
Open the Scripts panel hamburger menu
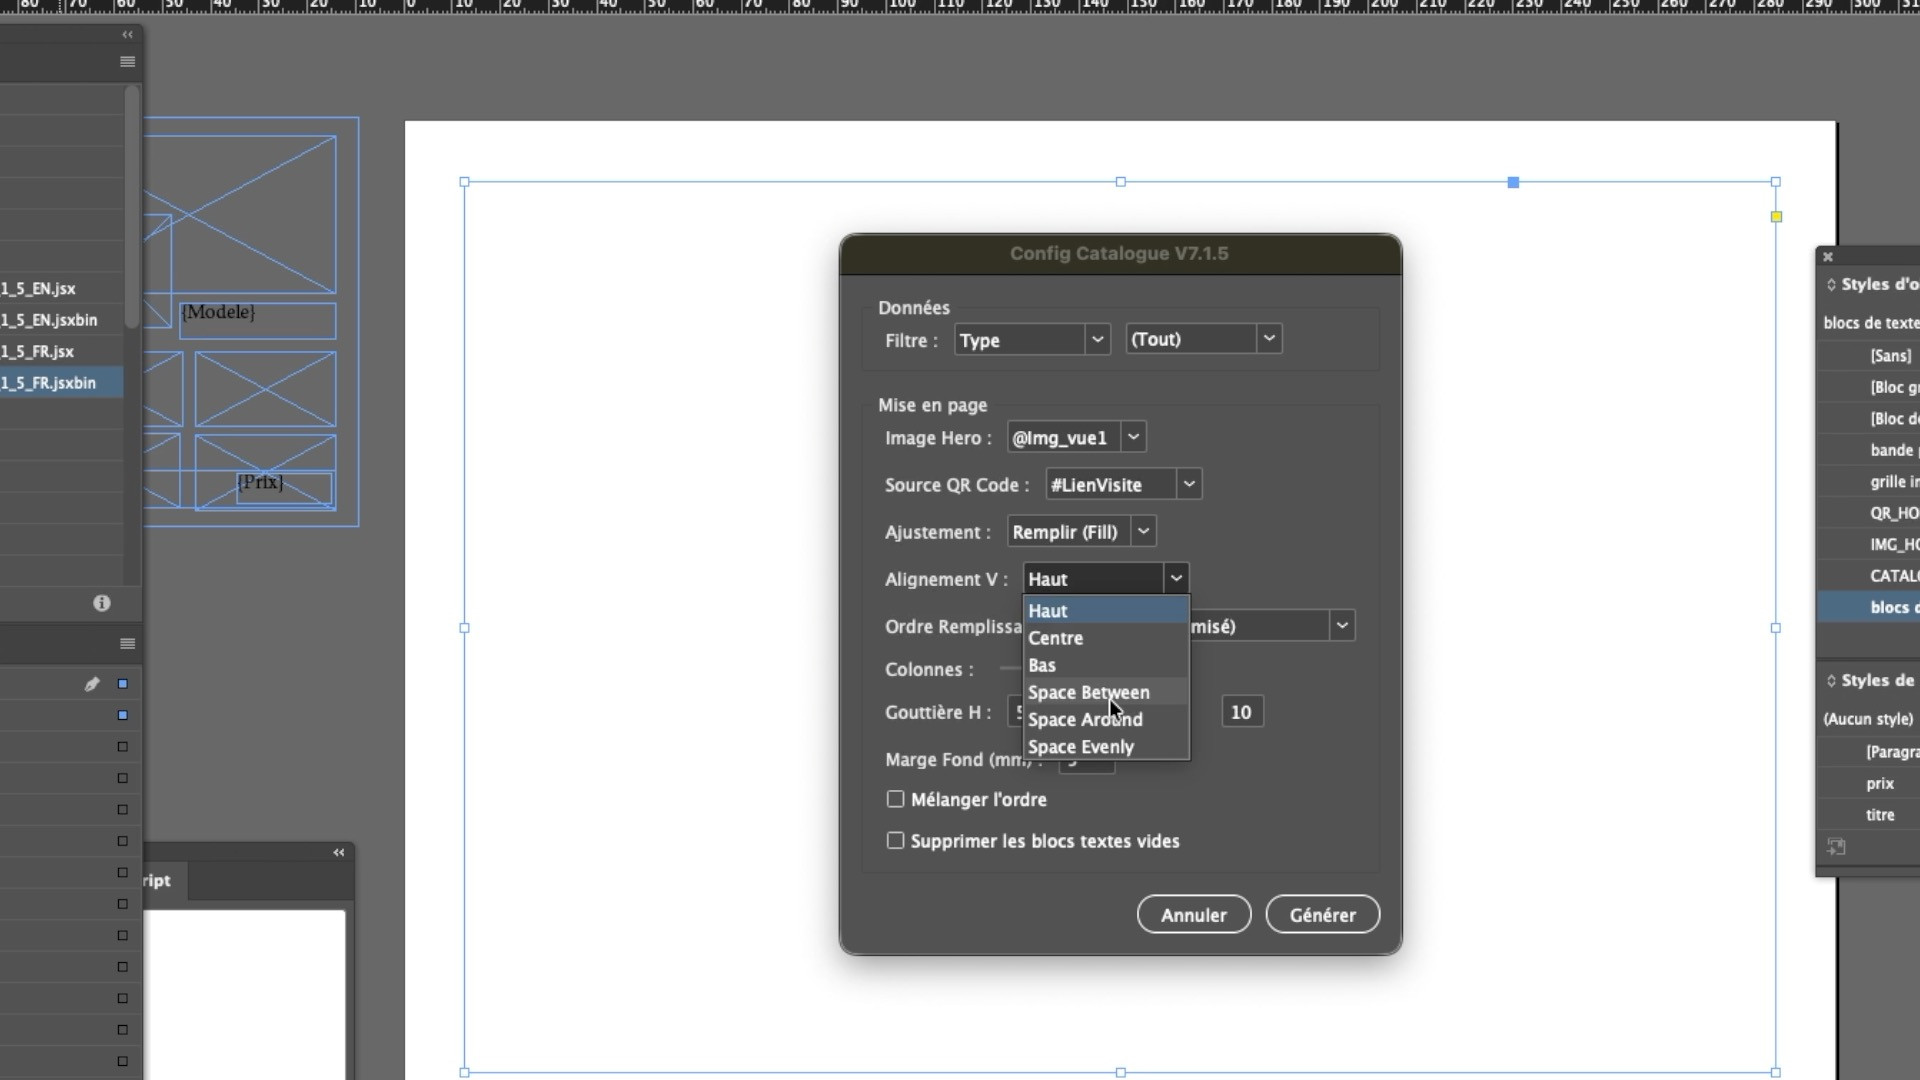tap(127, 62)
